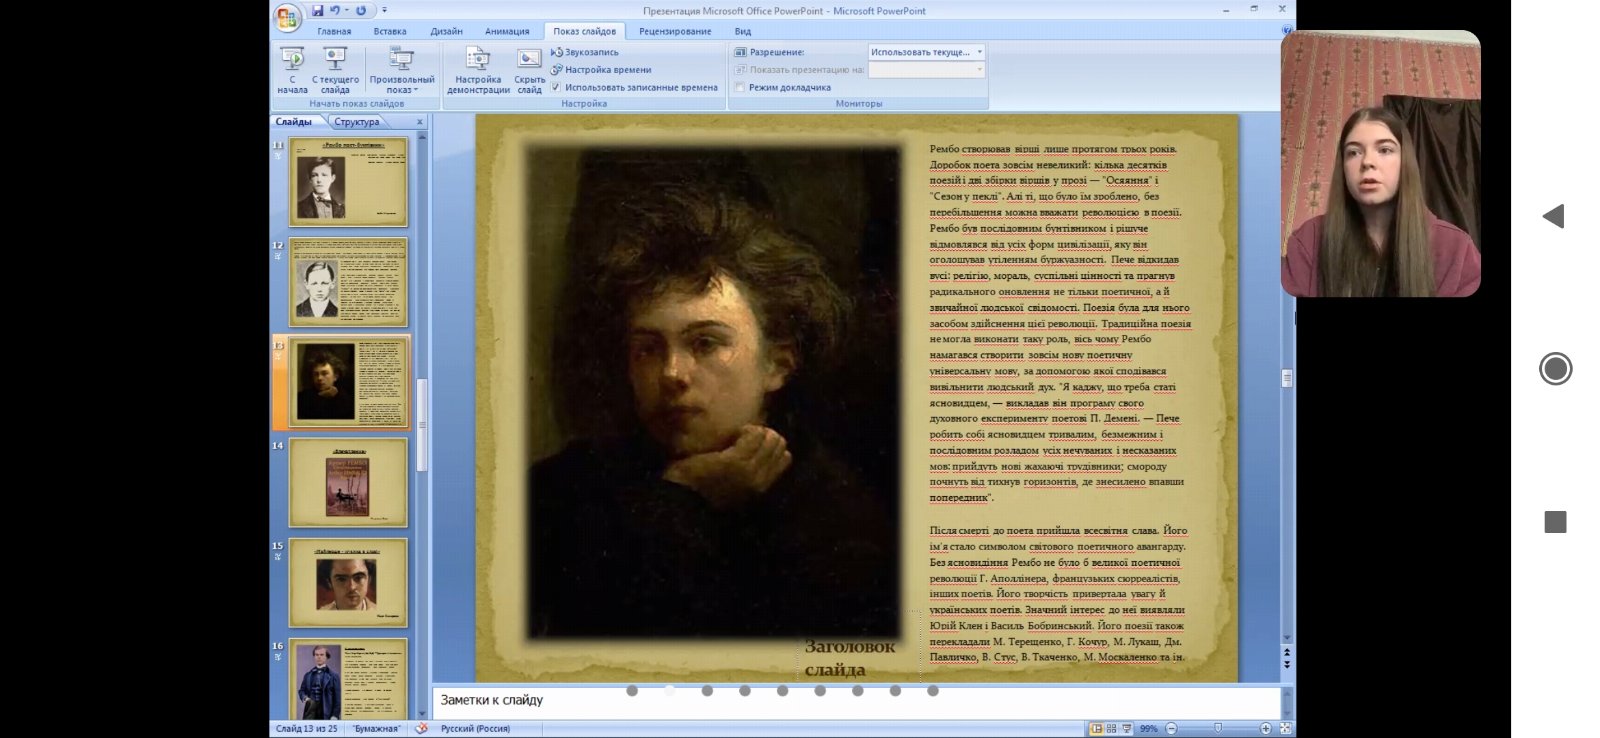The width and height of the screenshot is (1600, 738).
Task: Select slide 12 thumbnail
Action: tap(348, 282)
